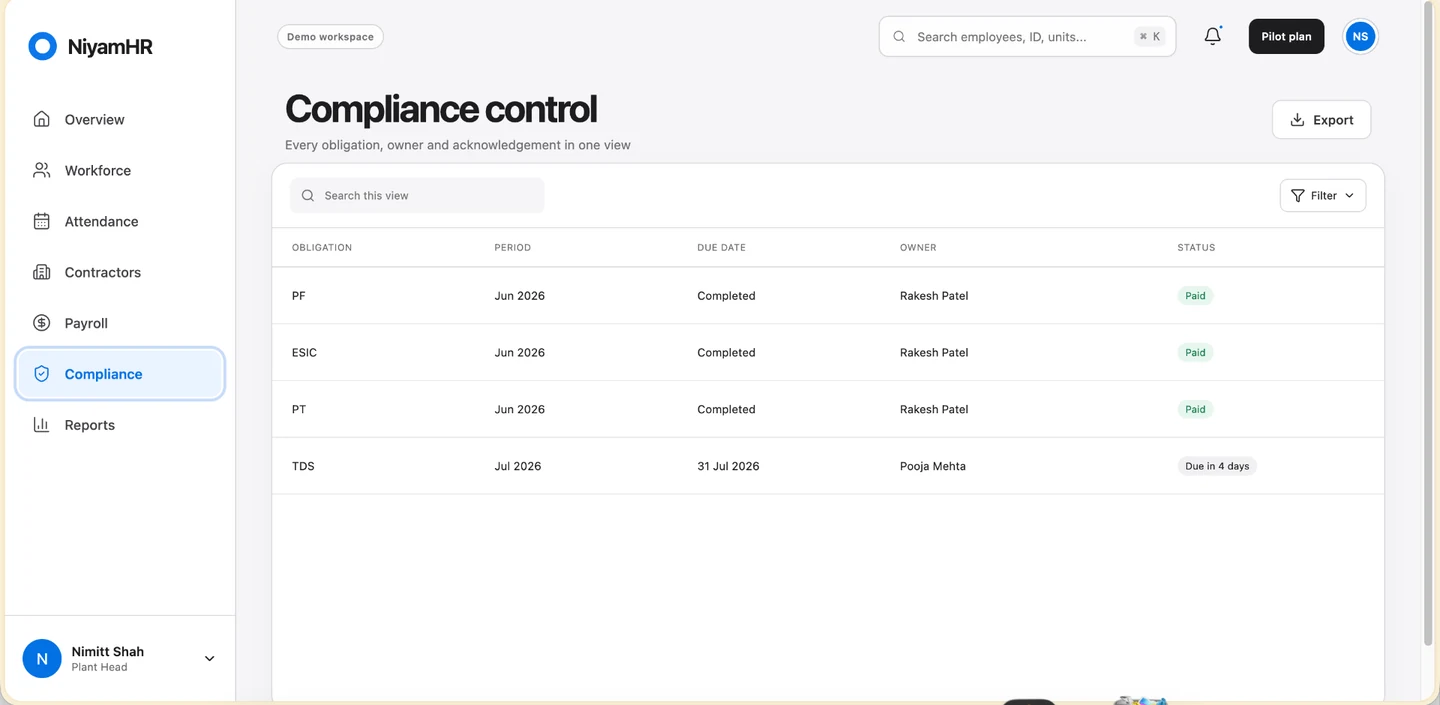
Task: Click the PERIOD column header
Action: [512, 247]
